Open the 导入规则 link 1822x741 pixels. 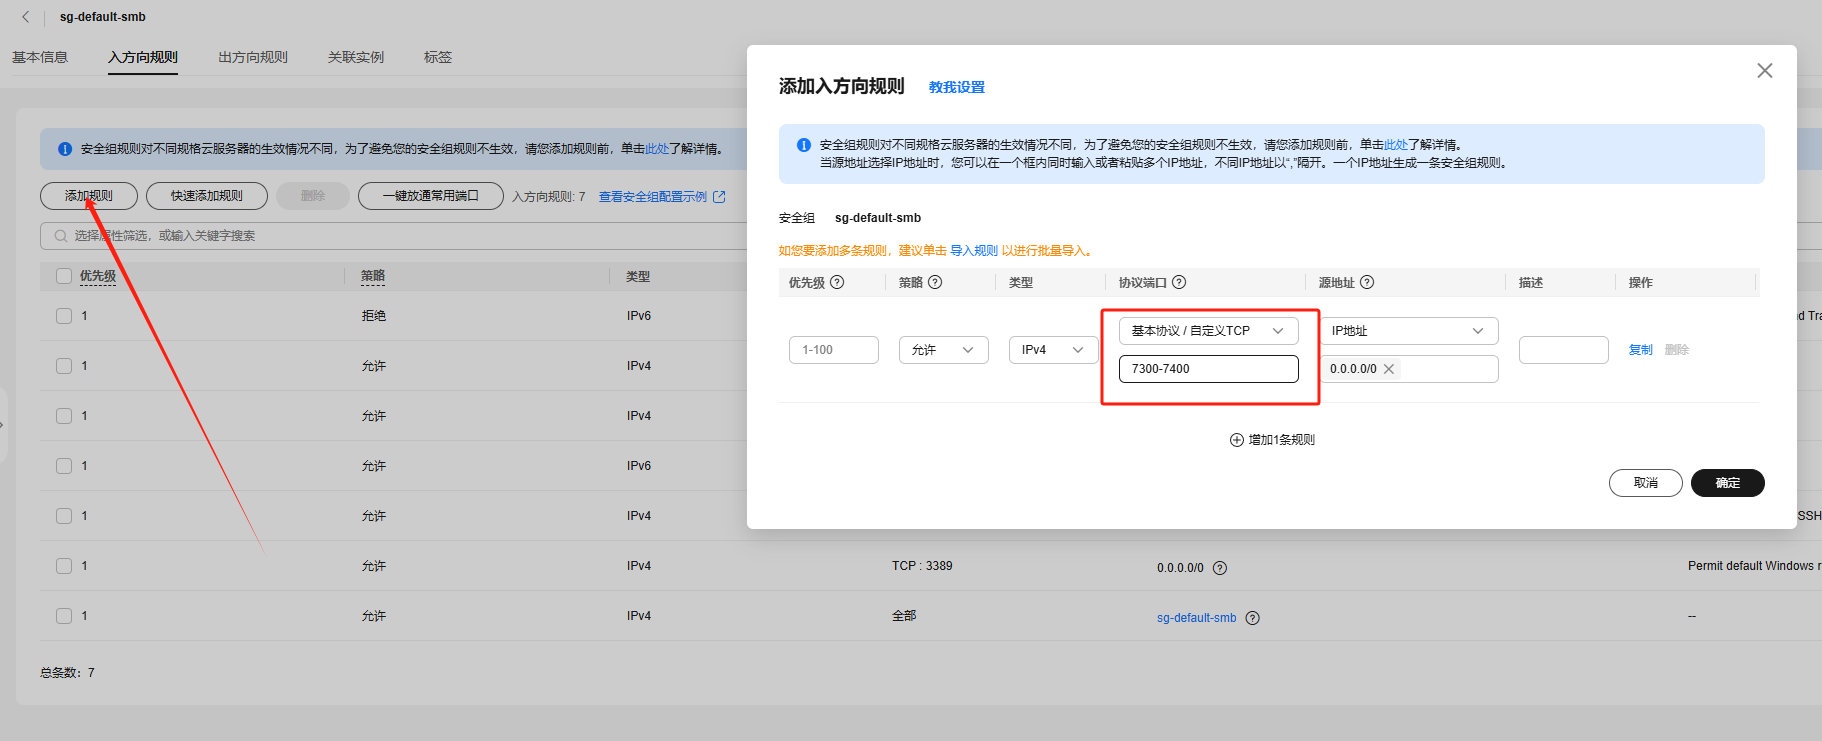coord(974,251)
